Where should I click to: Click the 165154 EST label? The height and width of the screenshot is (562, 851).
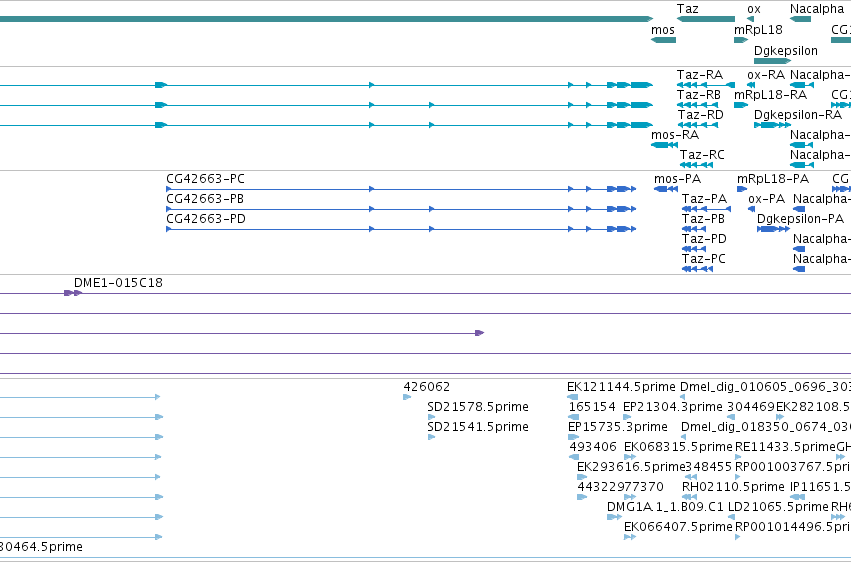click(x=592, y=407)
